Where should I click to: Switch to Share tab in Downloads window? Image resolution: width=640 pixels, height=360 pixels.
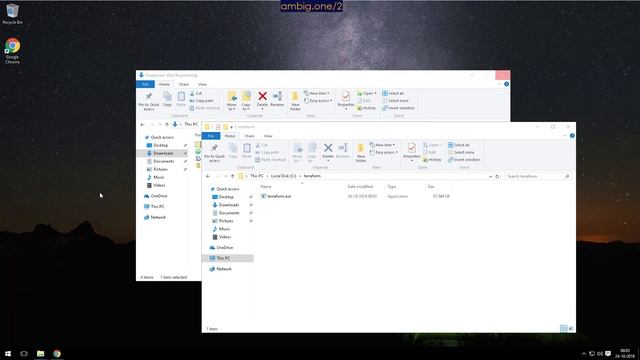point(184,84)
